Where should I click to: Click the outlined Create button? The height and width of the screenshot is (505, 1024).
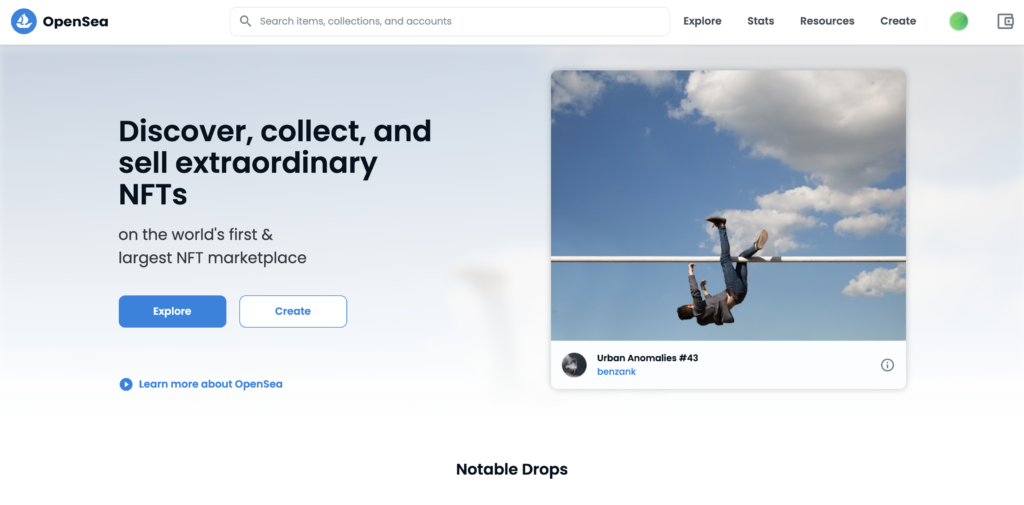pyautogui.click(x=293, y=311)
